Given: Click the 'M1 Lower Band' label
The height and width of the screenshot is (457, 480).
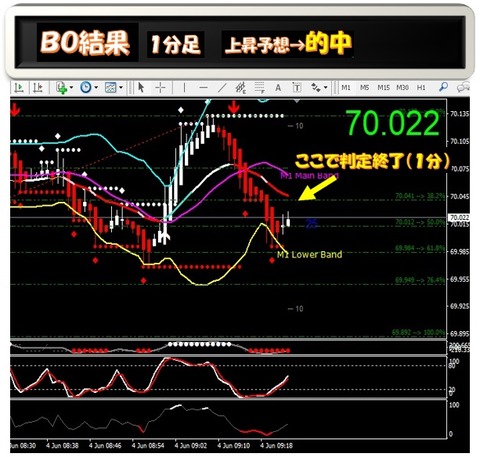Looking at the screenshot, I should pos(310,255).
